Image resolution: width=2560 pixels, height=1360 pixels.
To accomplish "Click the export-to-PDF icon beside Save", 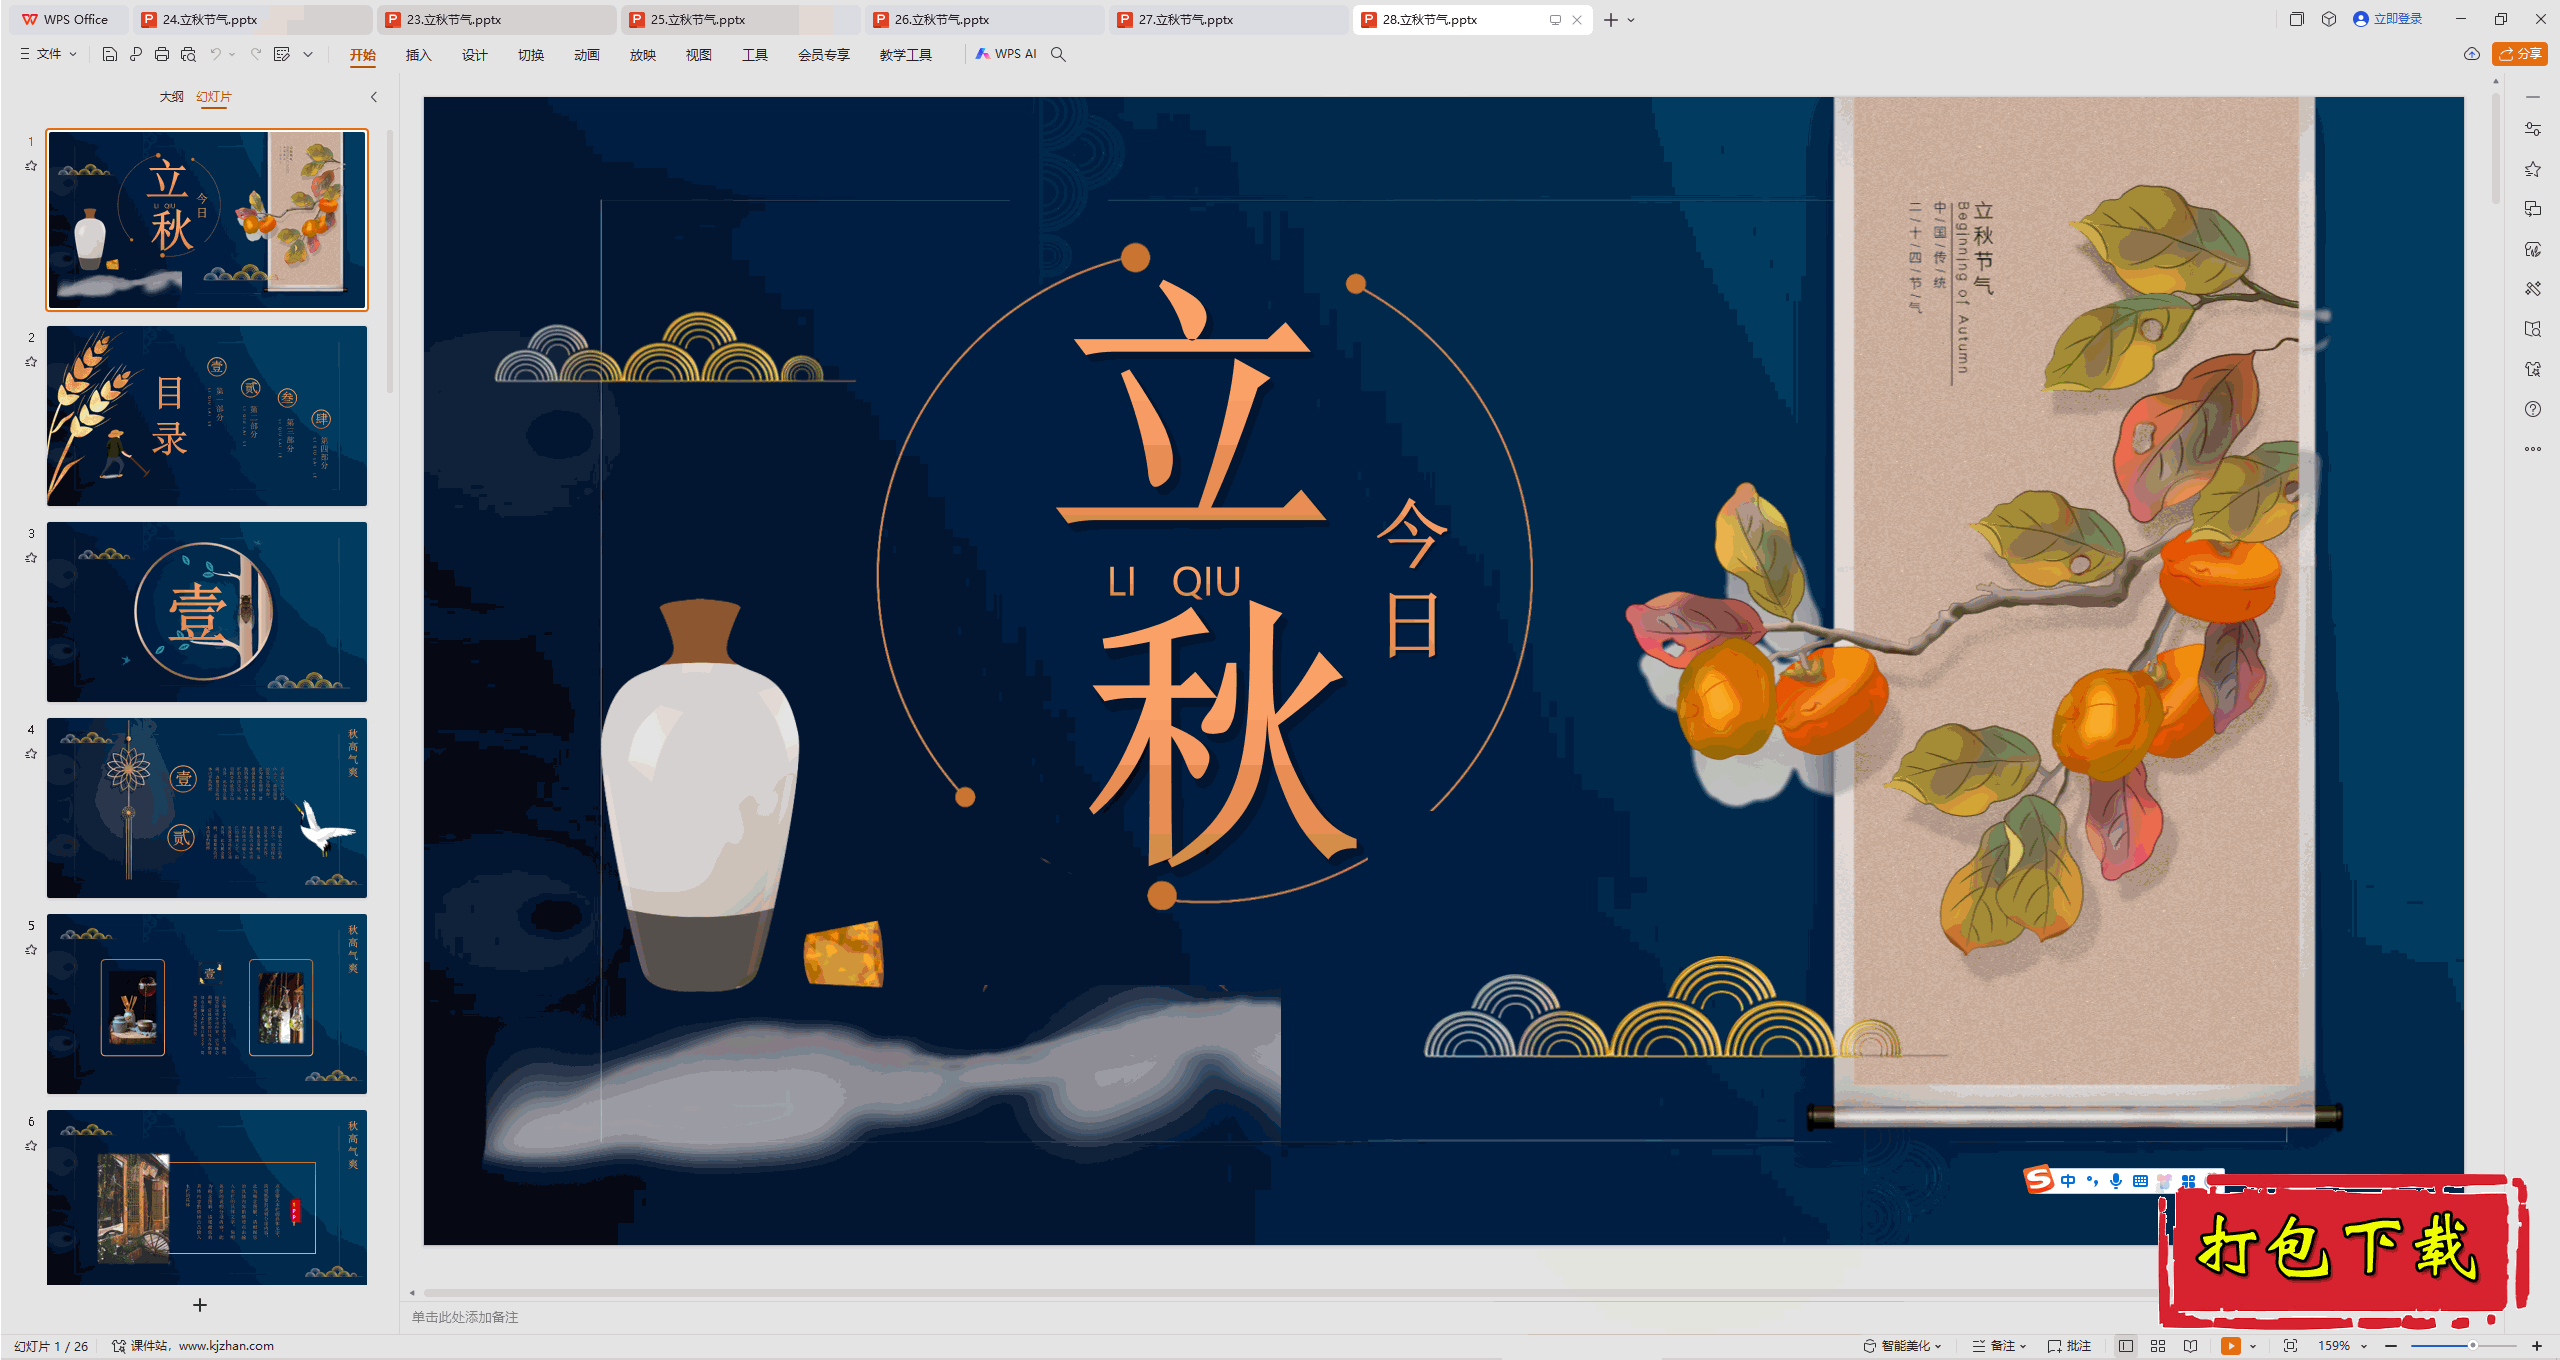I will click(136, 54).
